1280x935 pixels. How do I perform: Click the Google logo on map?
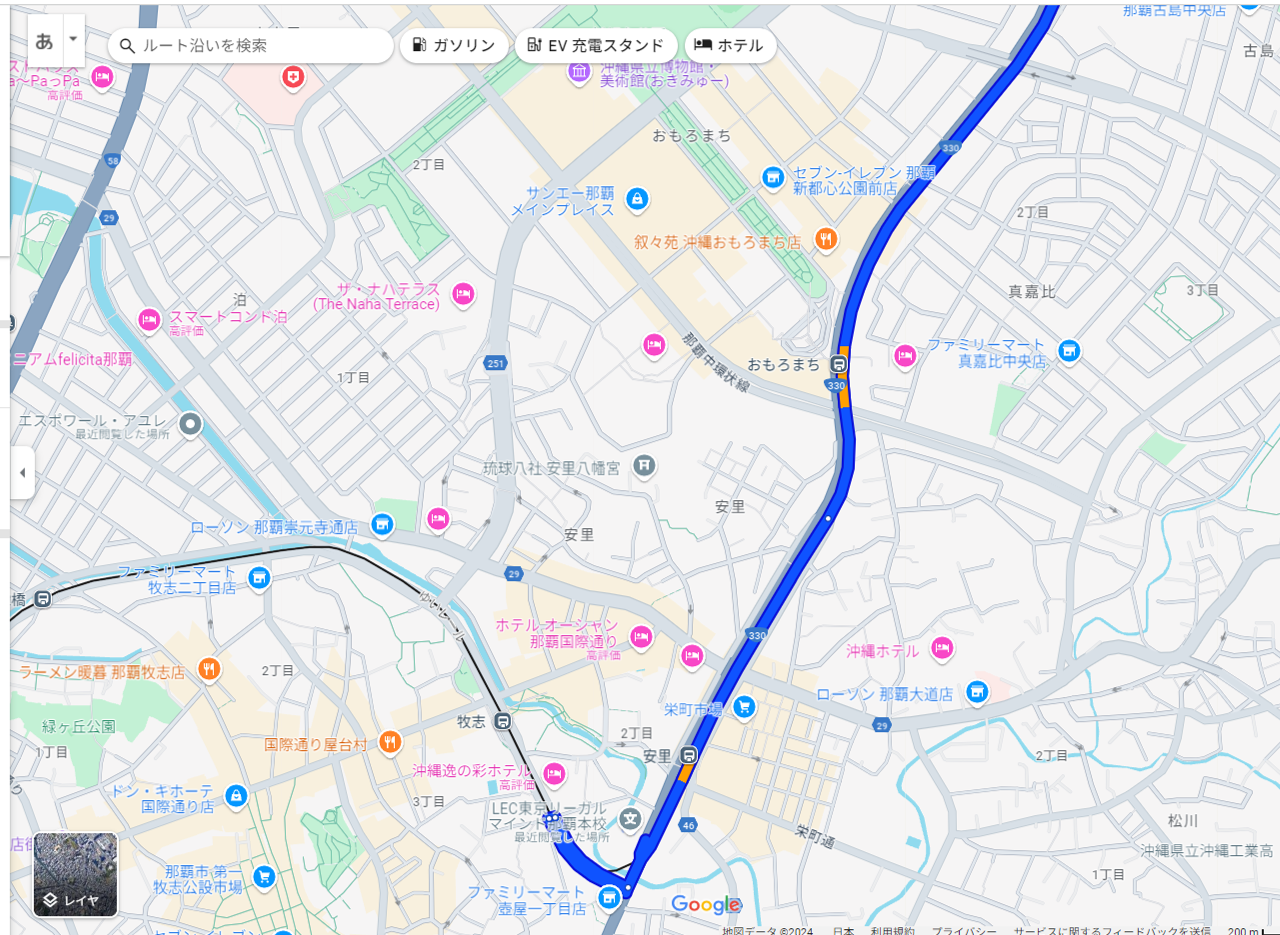coord(706,905)
